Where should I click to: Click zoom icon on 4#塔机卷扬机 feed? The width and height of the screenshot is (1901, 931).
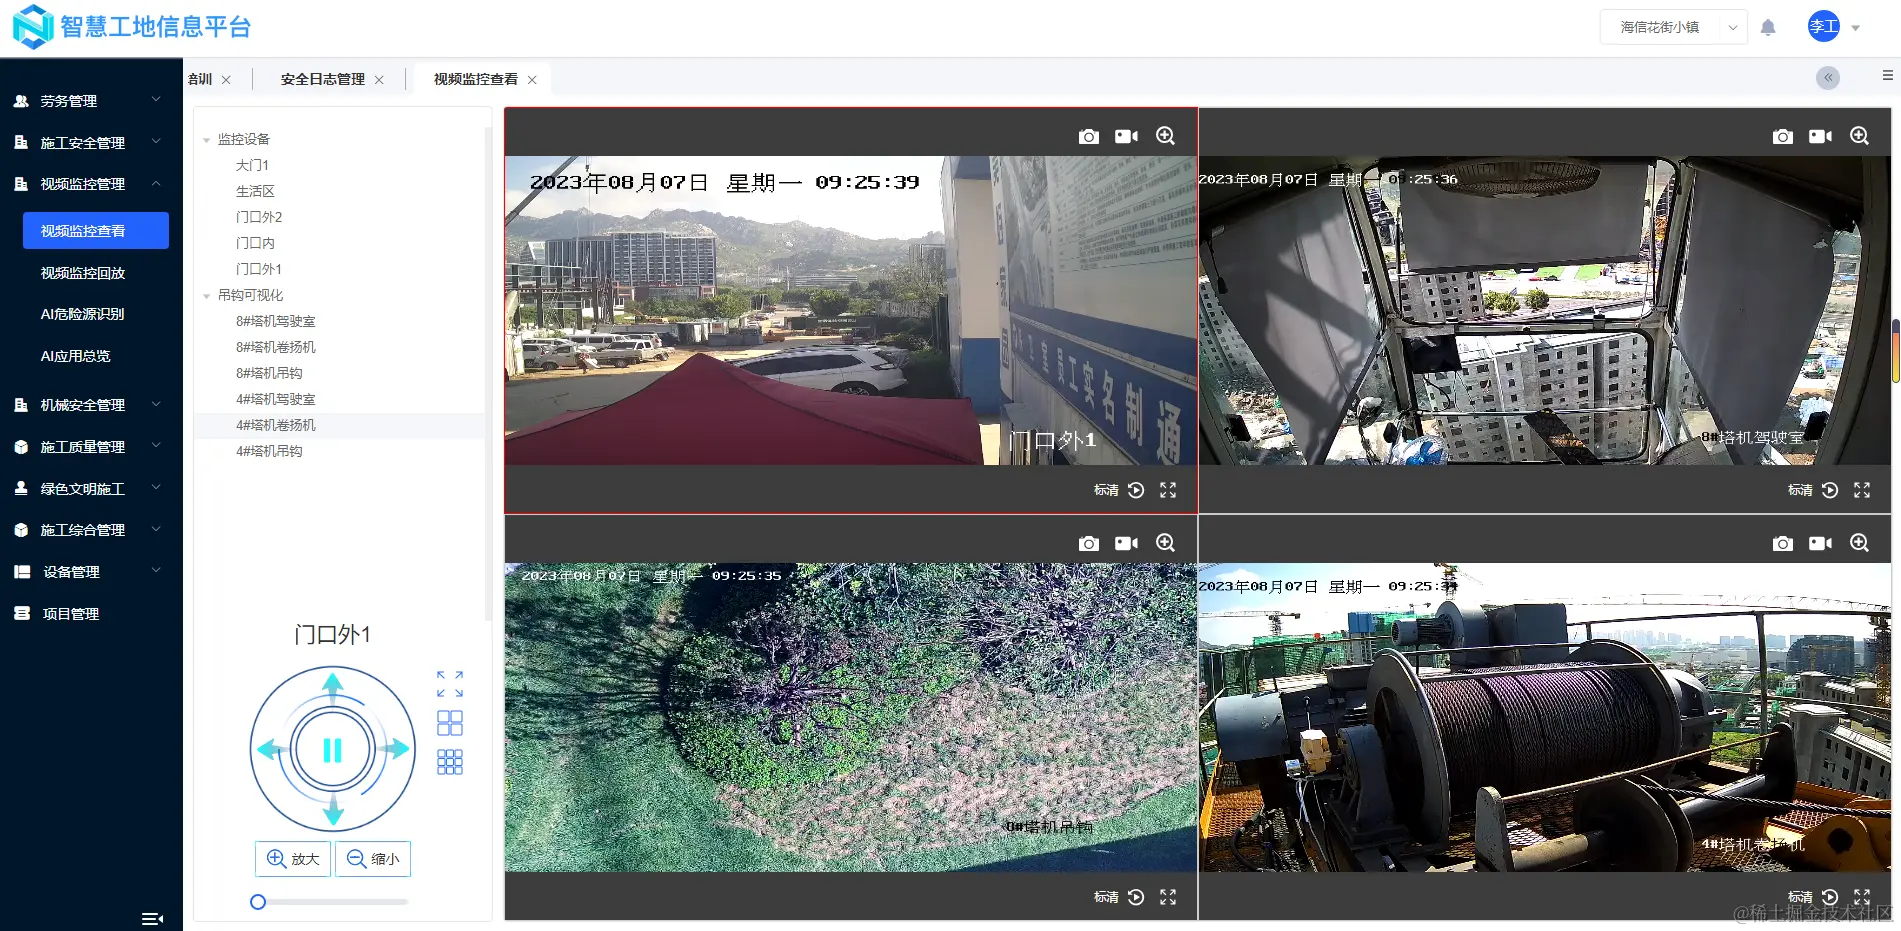(1859, 543)
